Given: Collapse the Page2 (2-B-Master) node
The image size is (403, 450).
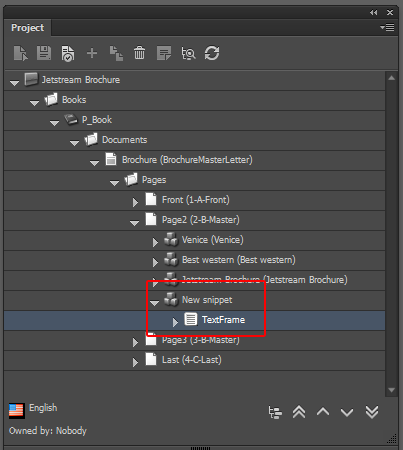Looking at the screenshot, I should tap(135, 223).
